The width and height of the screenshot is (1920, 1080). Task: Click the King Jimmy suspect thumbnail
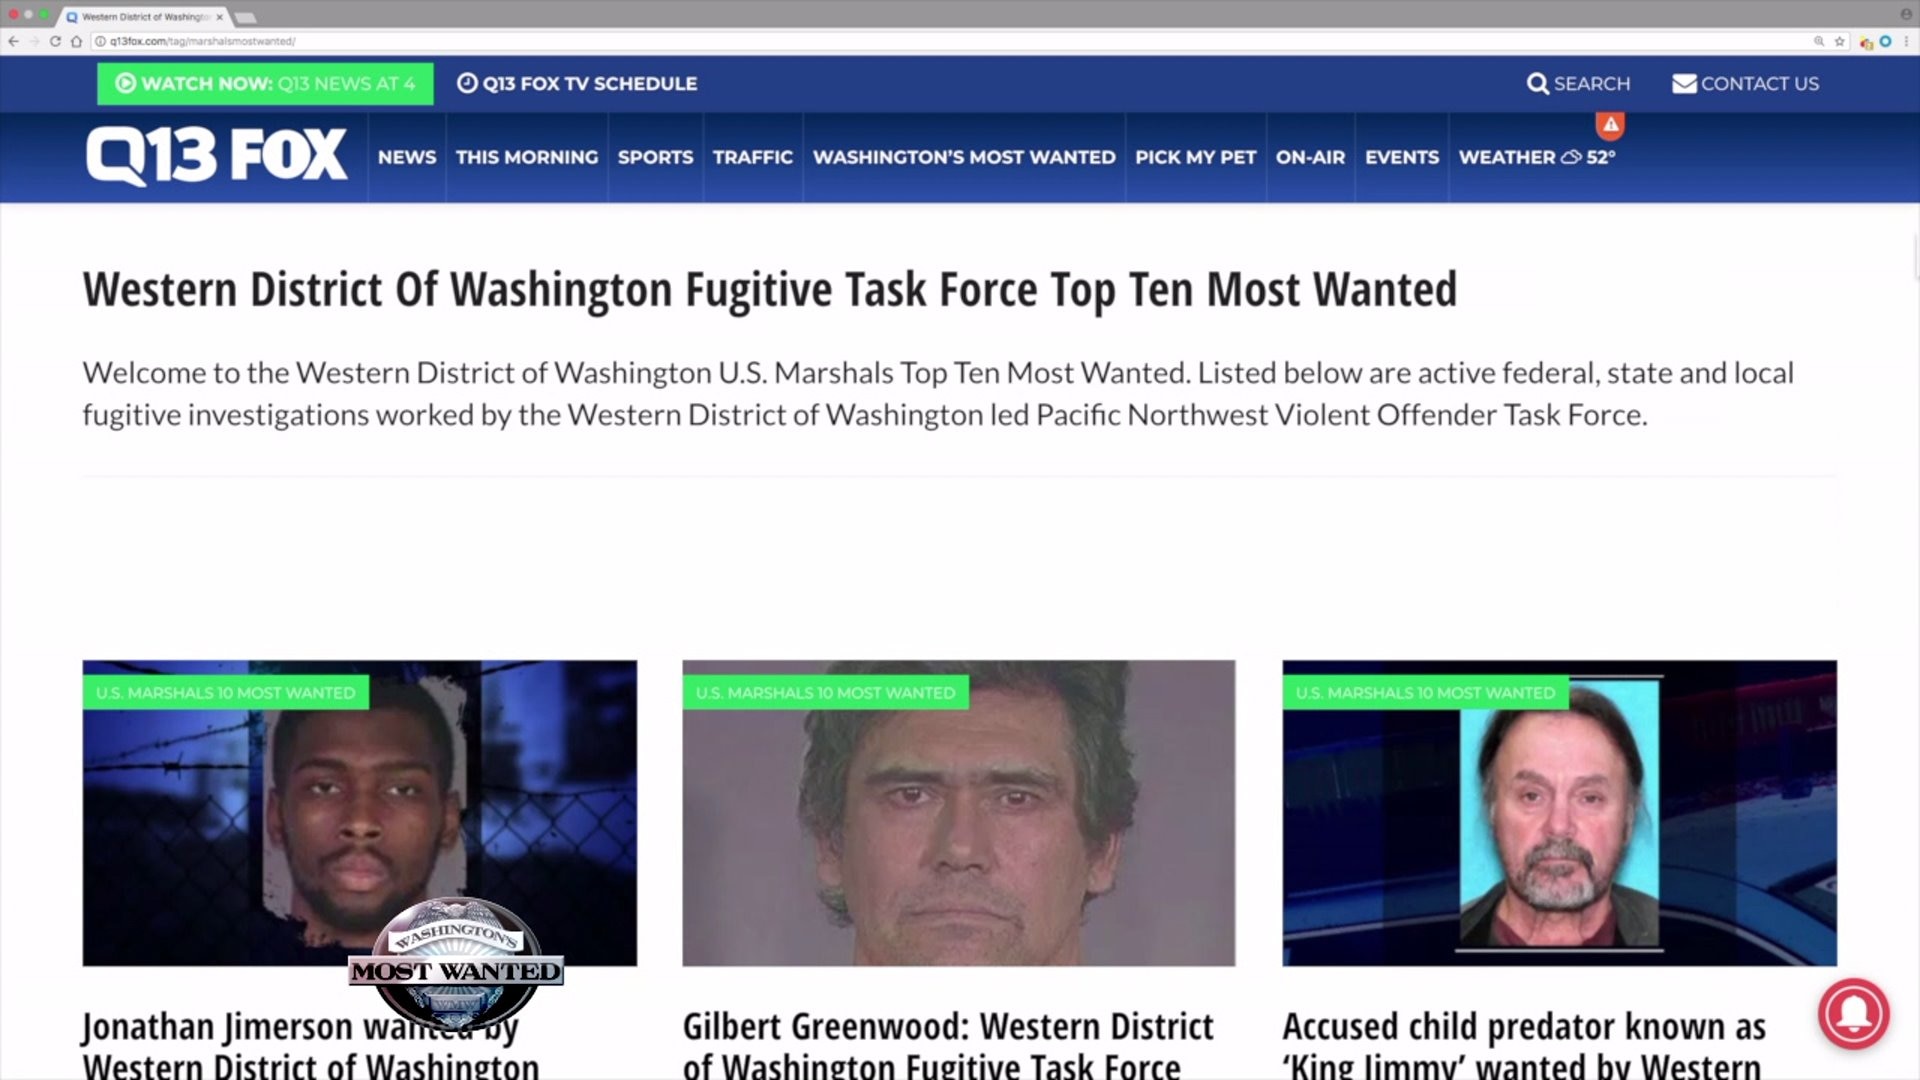[1559, 813]
